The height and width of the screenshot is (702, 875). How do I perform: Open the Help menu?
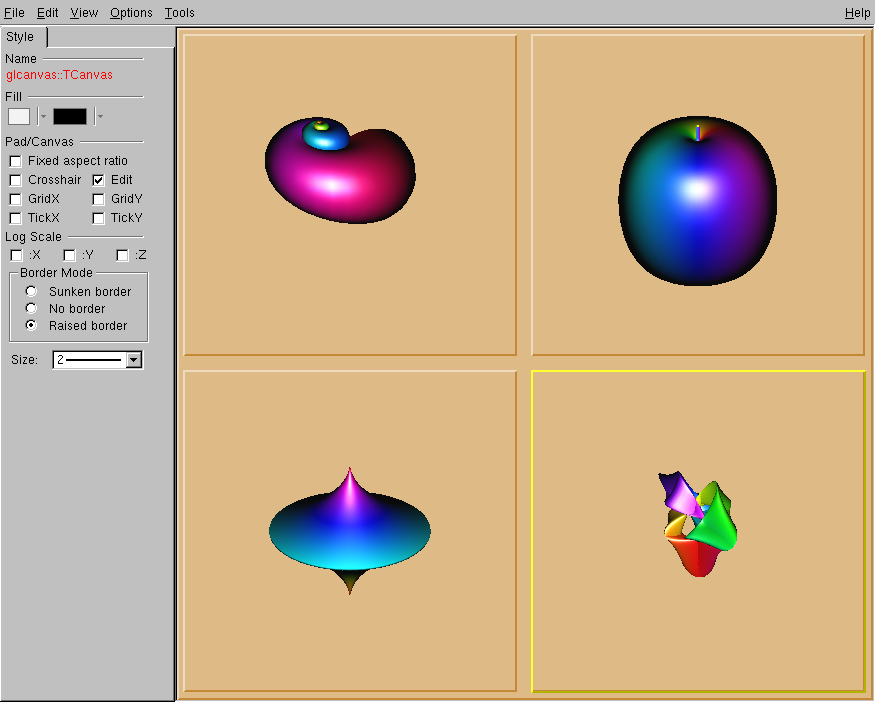pos(857,13)
